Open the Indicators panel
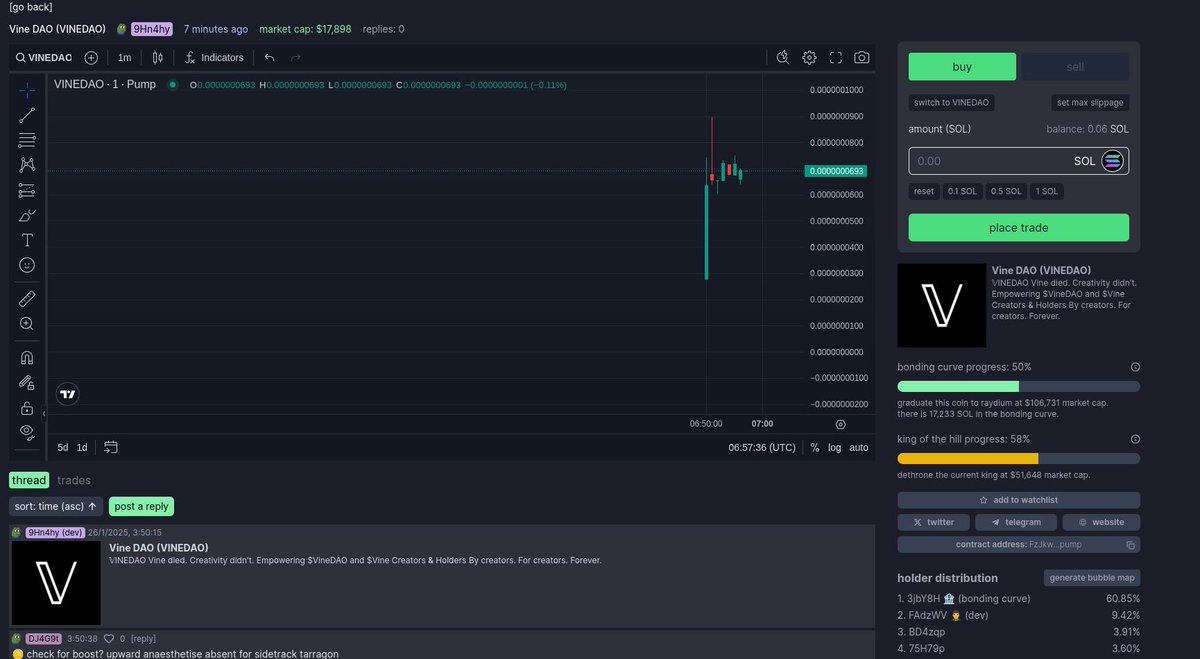Viewport: 1200px width, 659px height. tap(214, 58)
